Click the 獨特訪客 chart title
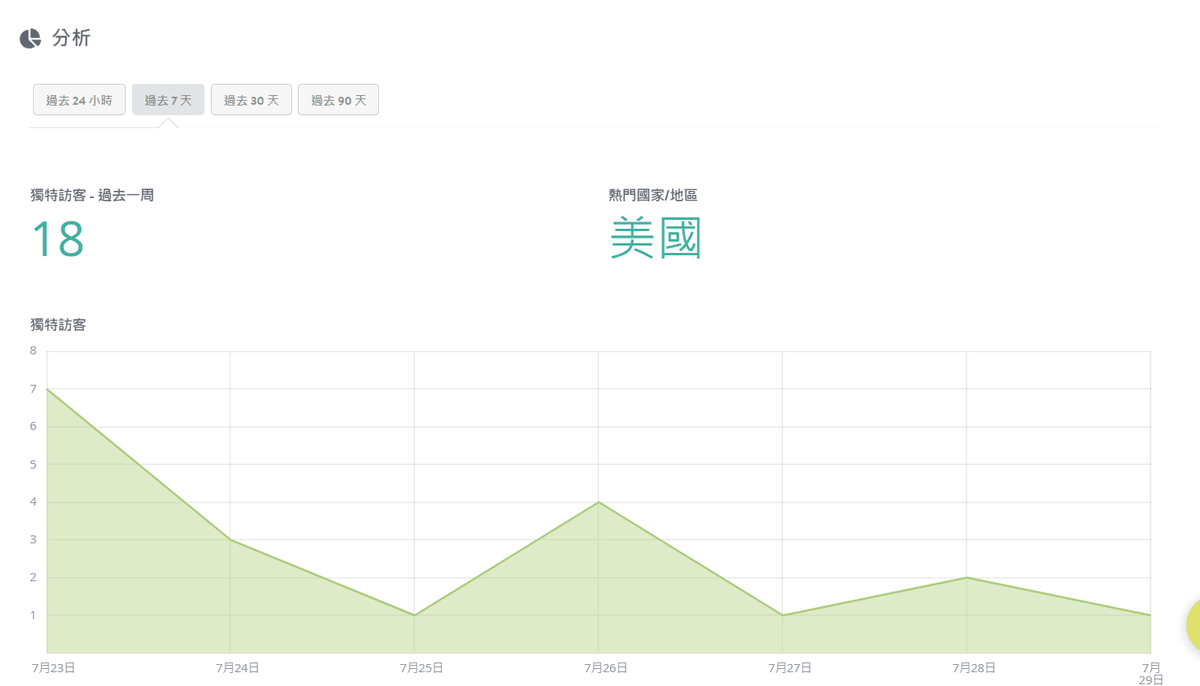Image resolution: width=1200 pixels, height=686 pixels. 58,324
